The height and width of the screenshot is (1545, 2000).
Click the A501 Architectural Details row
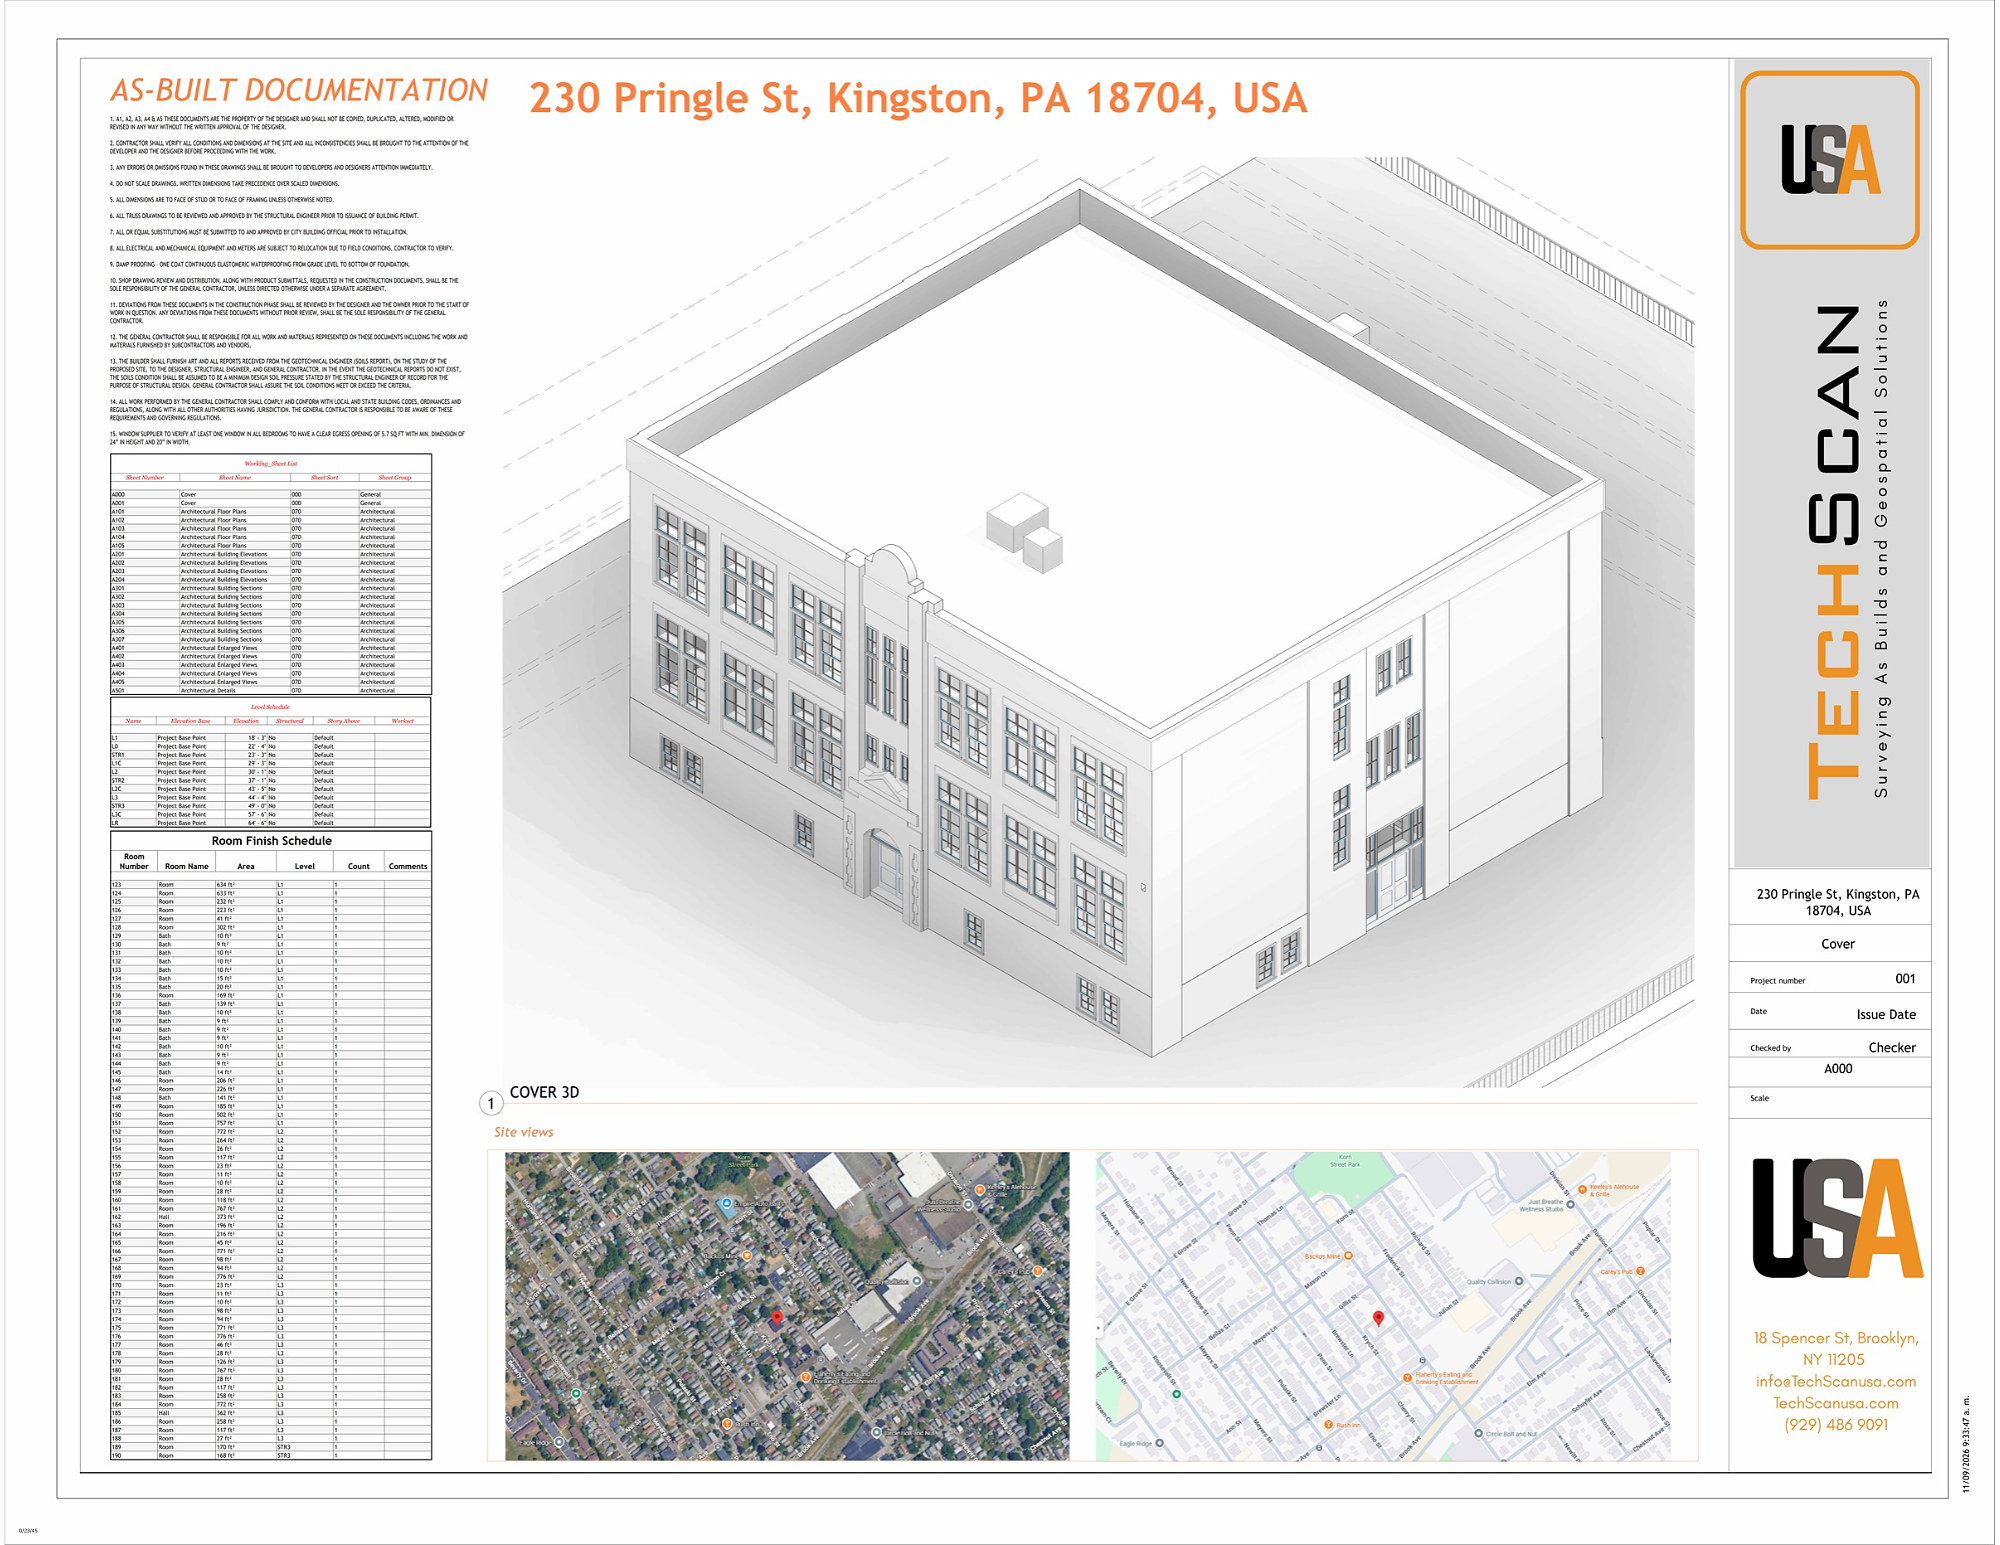click(x=271, y=690)
